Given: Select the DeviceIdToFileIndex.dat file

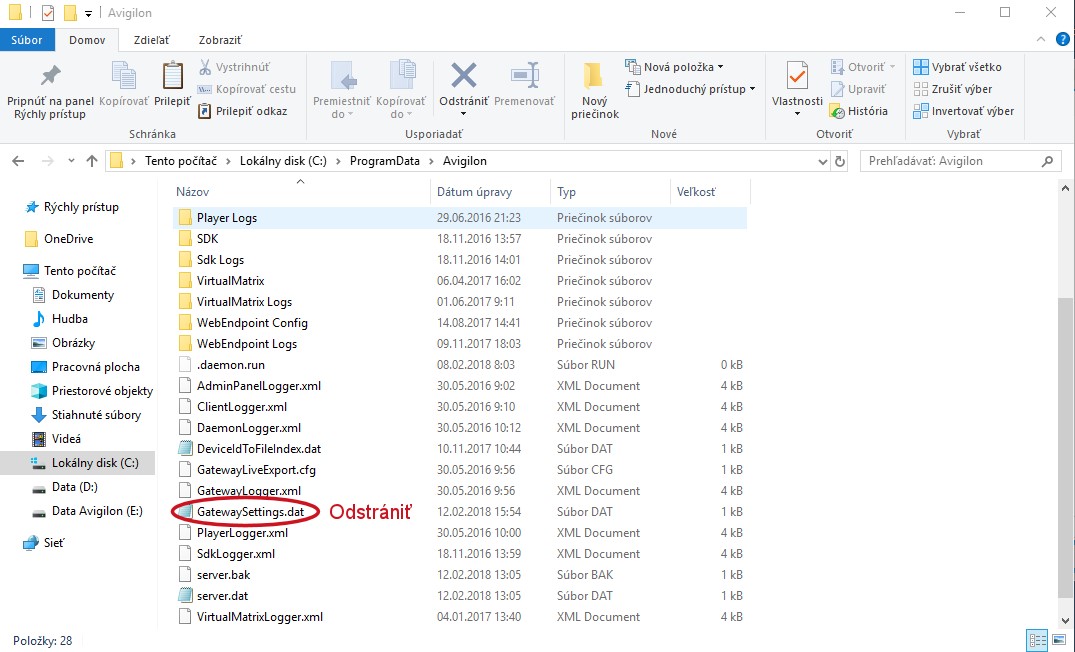Looking at the screenshot, I should [259, 448].
